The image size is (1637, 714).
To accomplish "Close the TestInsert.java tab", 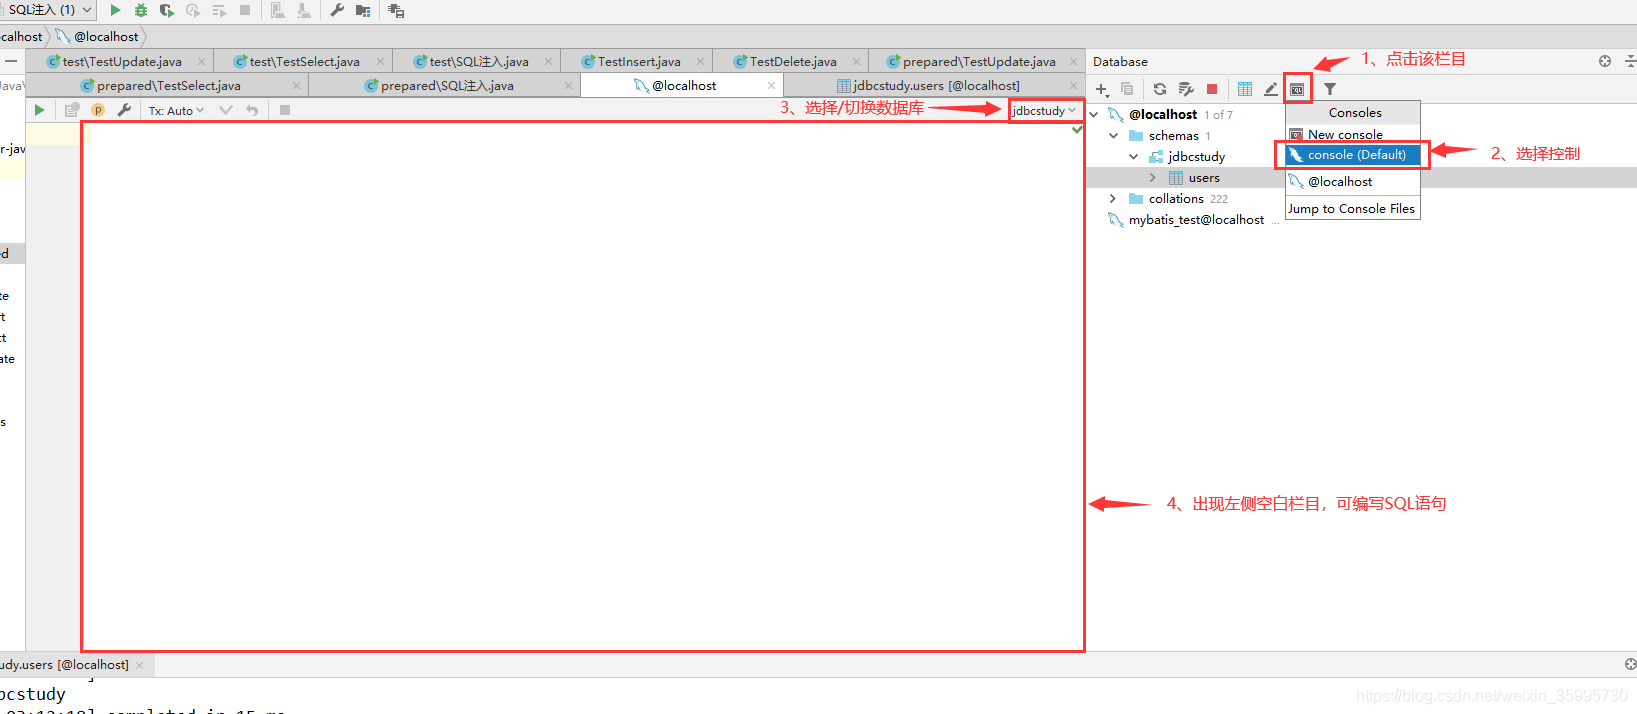I will click(701, 61).
